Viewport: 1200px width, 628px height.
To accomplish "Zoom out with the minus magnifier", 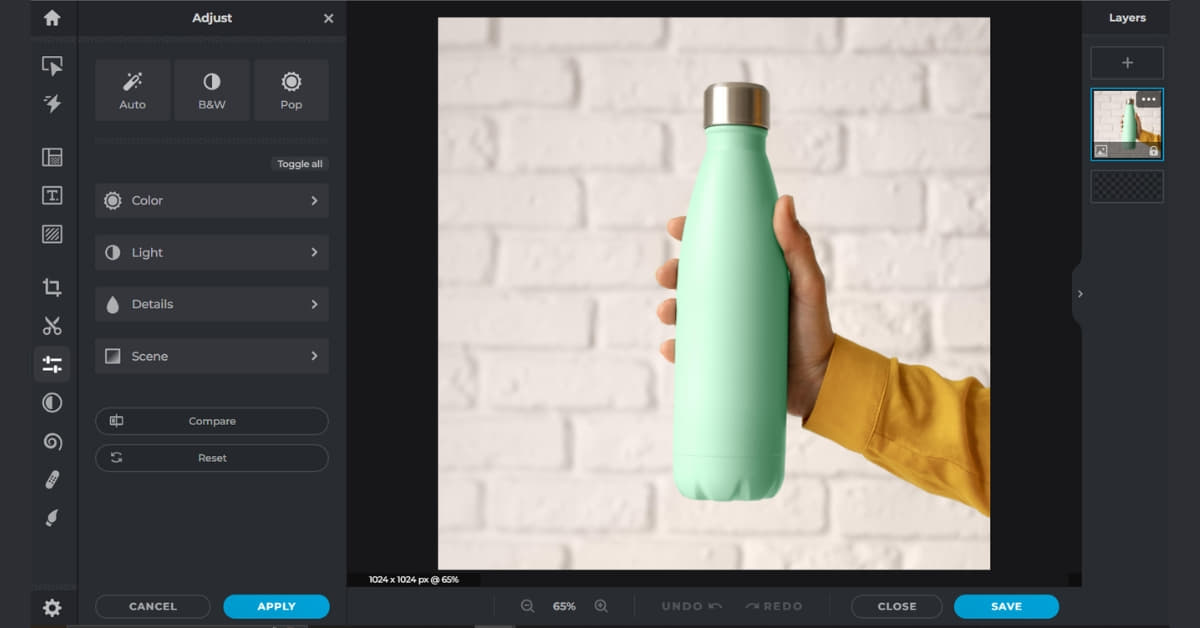I will [528, 606].
